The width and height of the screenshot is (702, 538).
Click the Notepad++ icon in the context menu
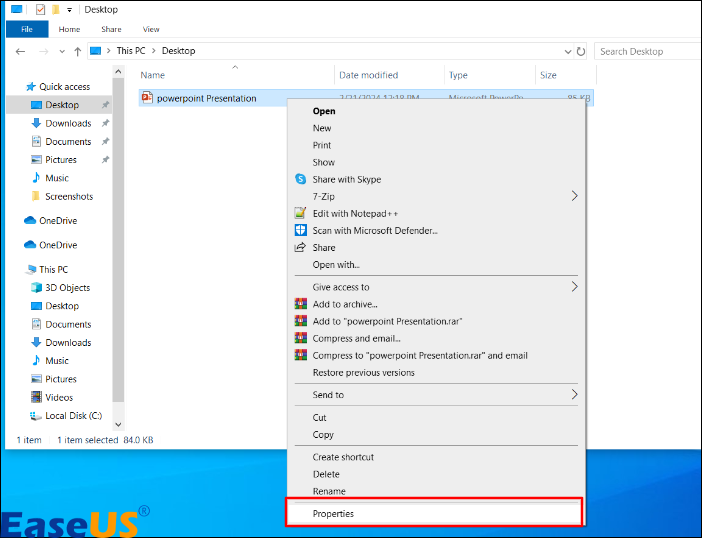[300, 213]
